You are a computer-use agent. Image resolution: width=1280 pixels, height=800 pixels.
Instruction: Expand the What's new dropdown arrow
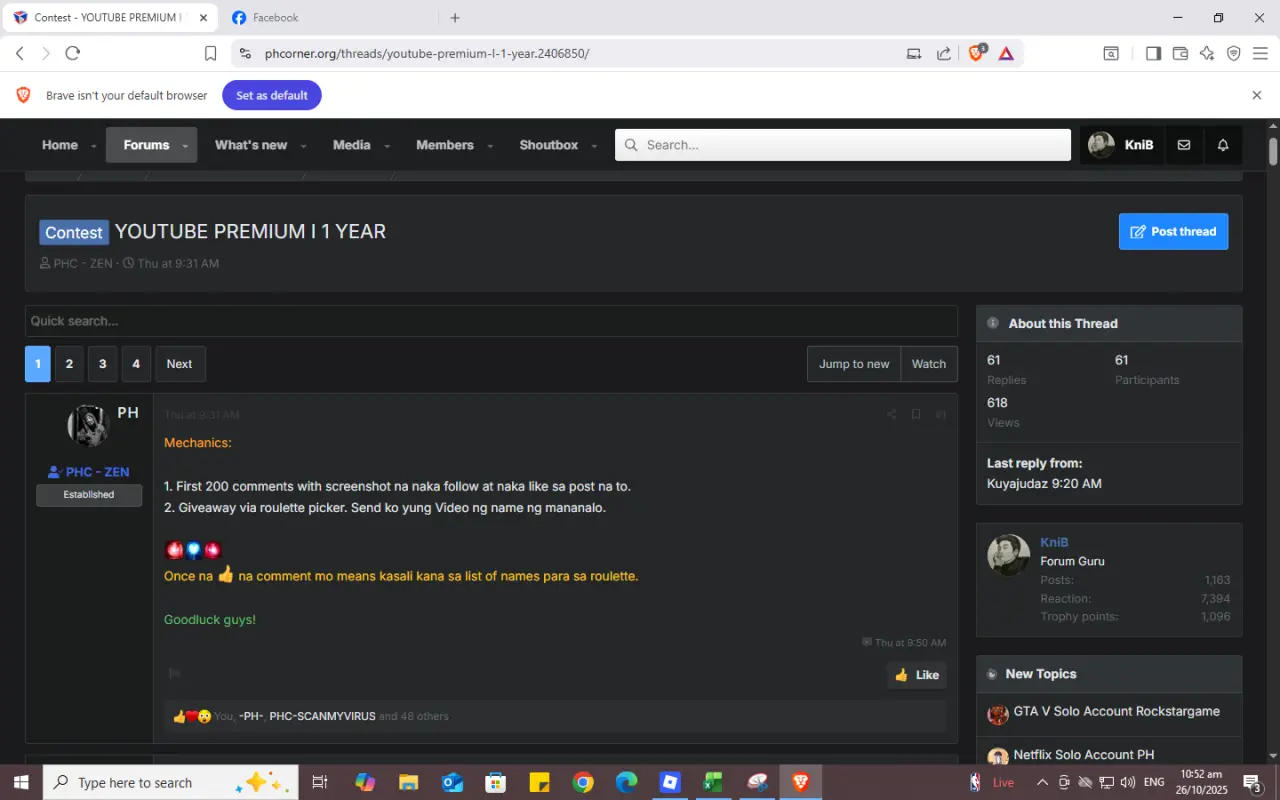click(x=303, y=146)
